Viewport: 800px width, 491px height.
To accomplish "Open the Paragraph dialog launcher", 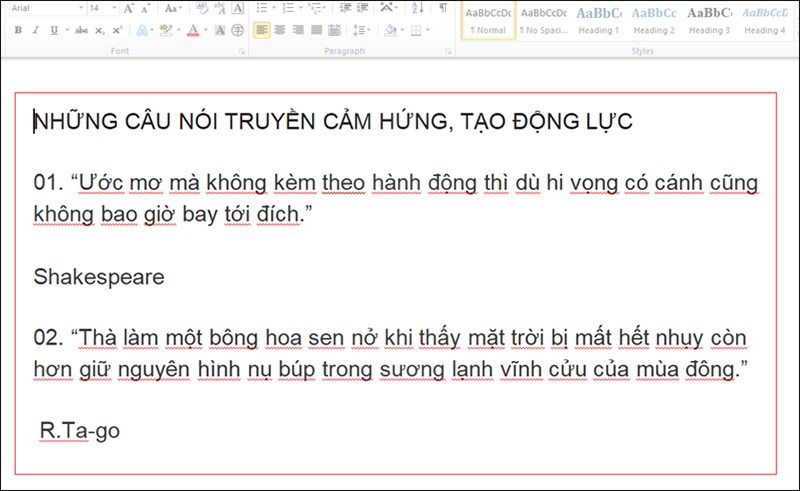I will pyautogui.click(x=448, y=52).
